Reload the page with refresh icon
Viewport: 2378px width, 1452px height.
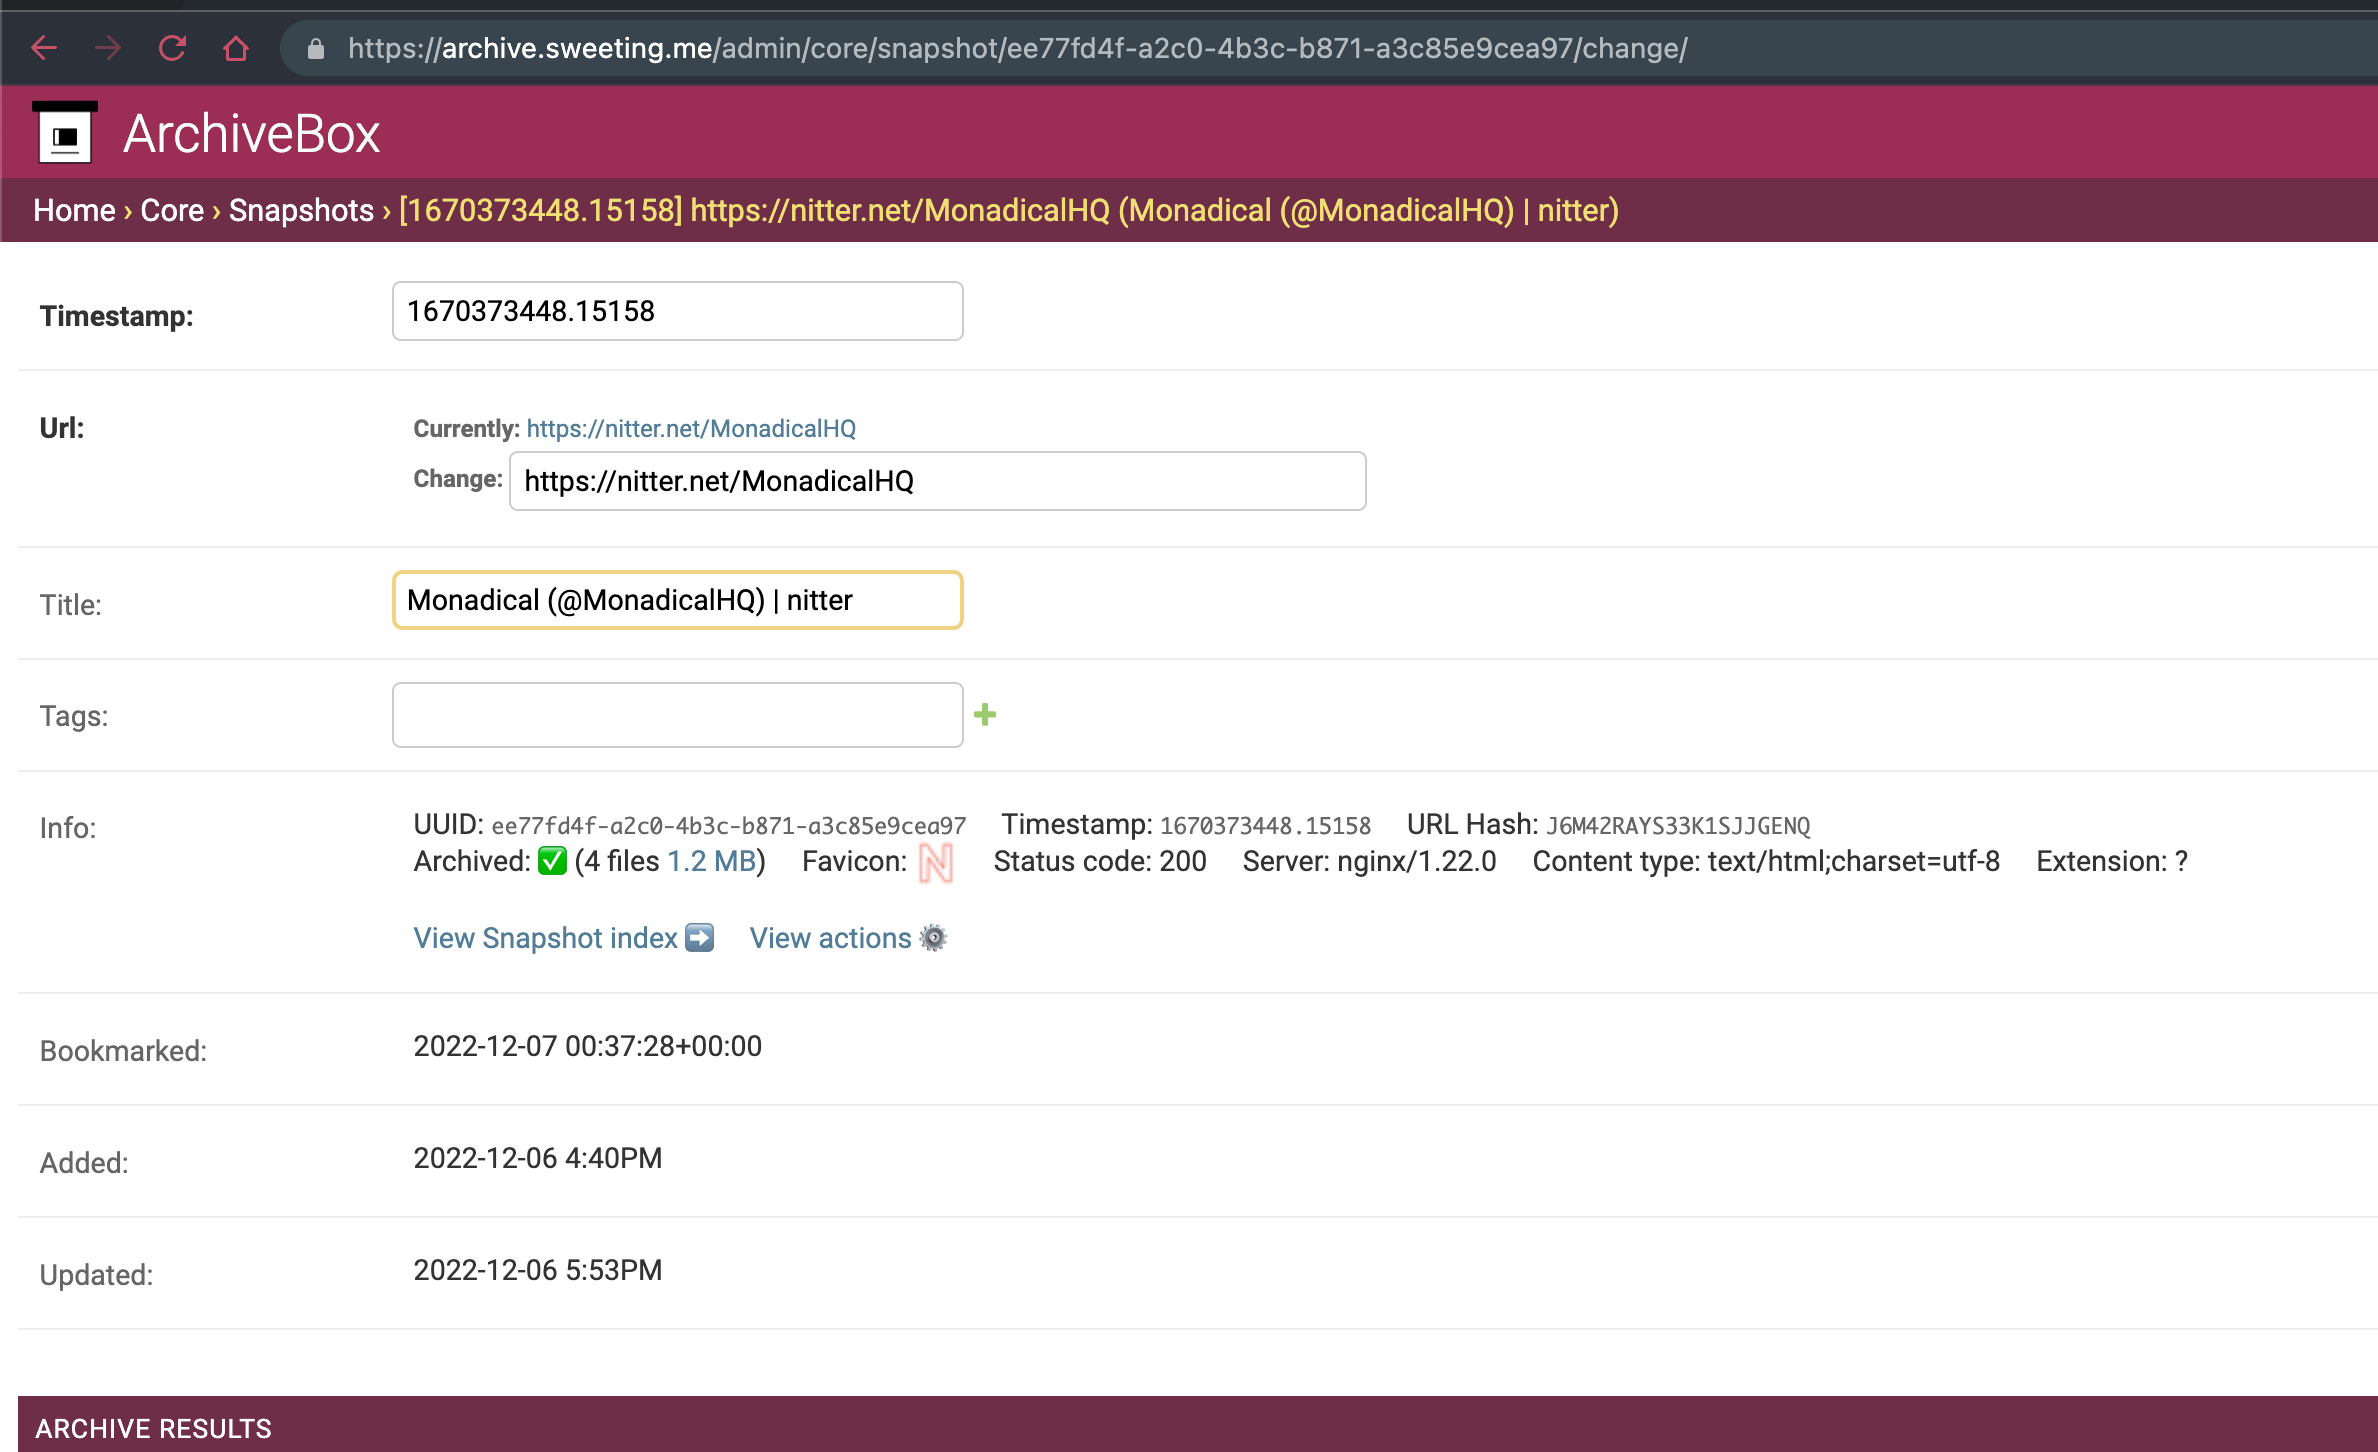tap(172, 48)
